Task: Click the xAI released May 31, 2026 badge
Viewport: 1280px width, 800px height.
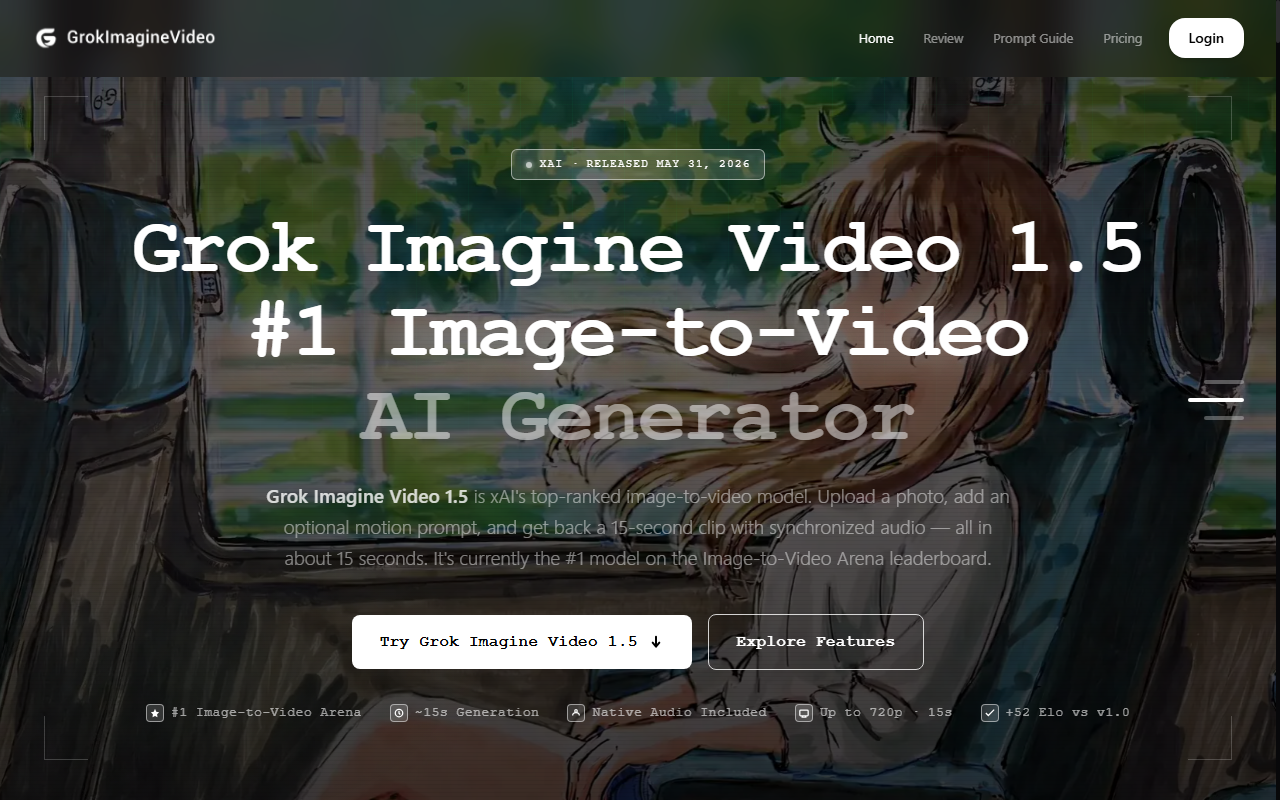Action: pyautogui.click(x=638, y=164)
